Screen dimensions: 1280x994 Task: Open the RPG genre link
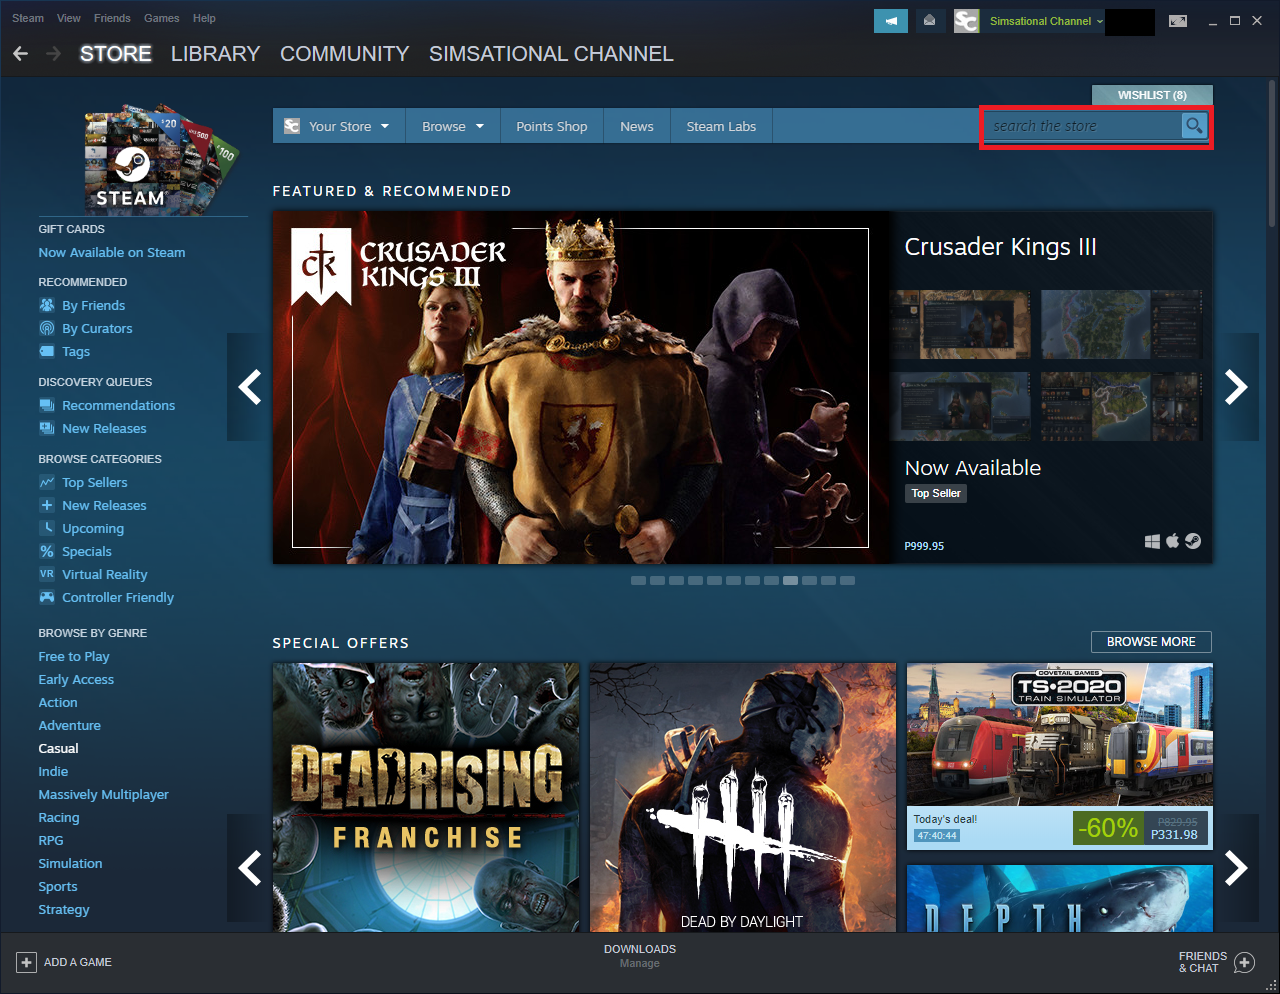[51, 840]
